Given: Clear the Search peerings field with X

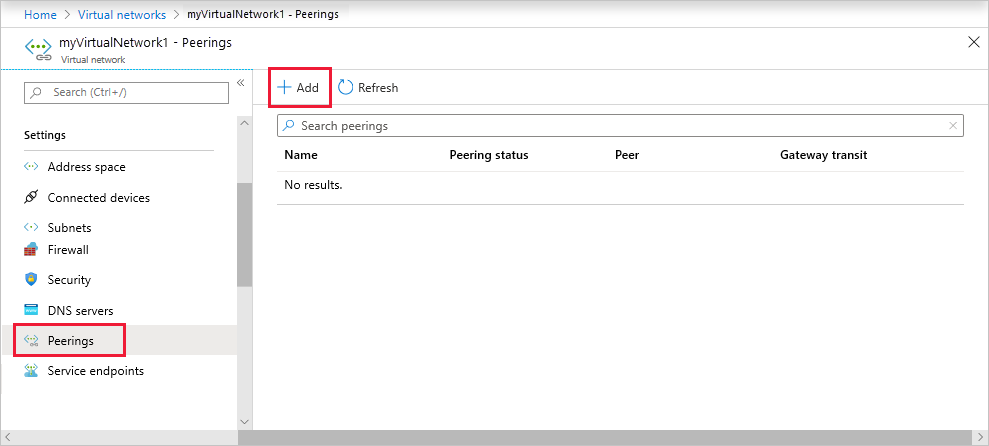Looking at the screenshot, I should [953, 126].
